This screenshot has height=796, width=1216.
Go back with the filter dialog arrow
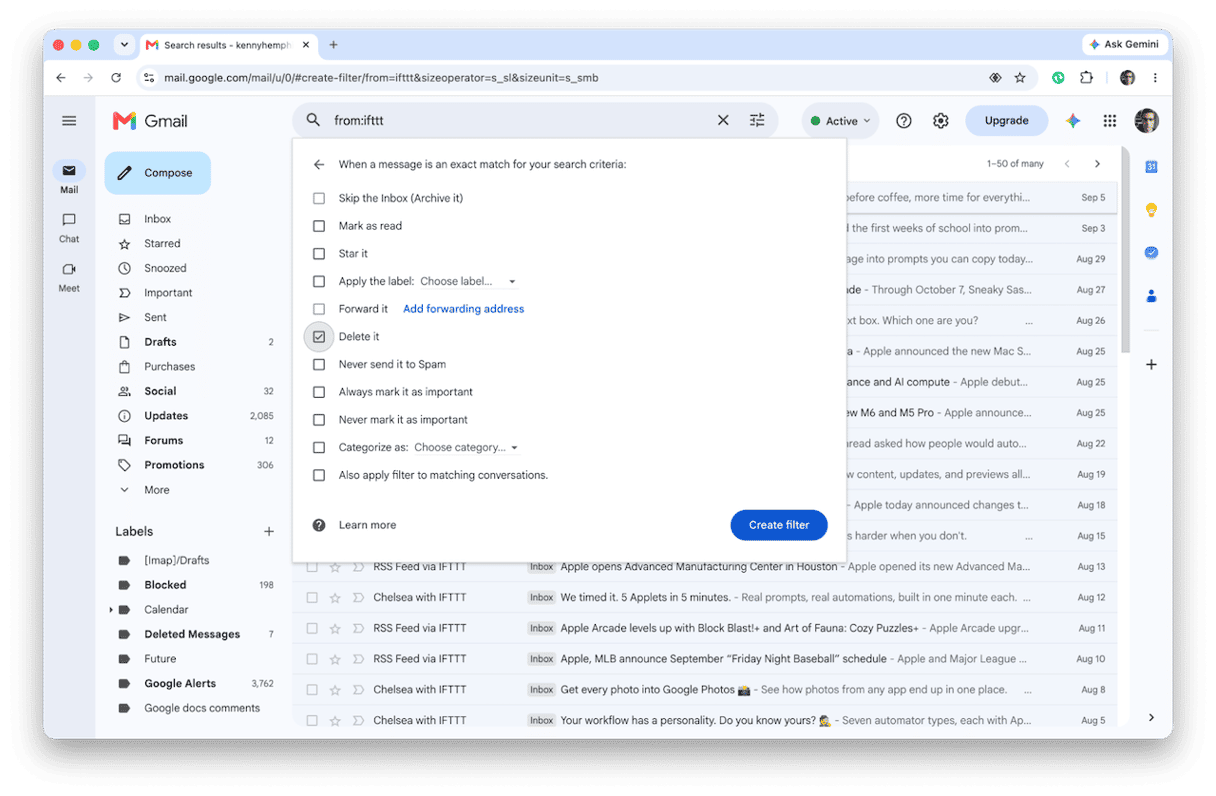pyautogui.click(x=319, y=164)
